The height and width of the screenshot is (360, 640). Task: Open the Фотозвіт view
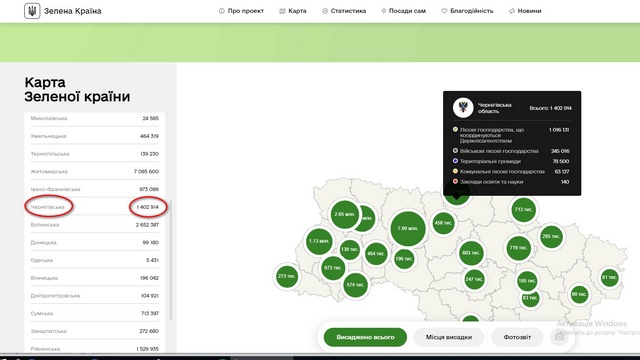click(517, 337)
